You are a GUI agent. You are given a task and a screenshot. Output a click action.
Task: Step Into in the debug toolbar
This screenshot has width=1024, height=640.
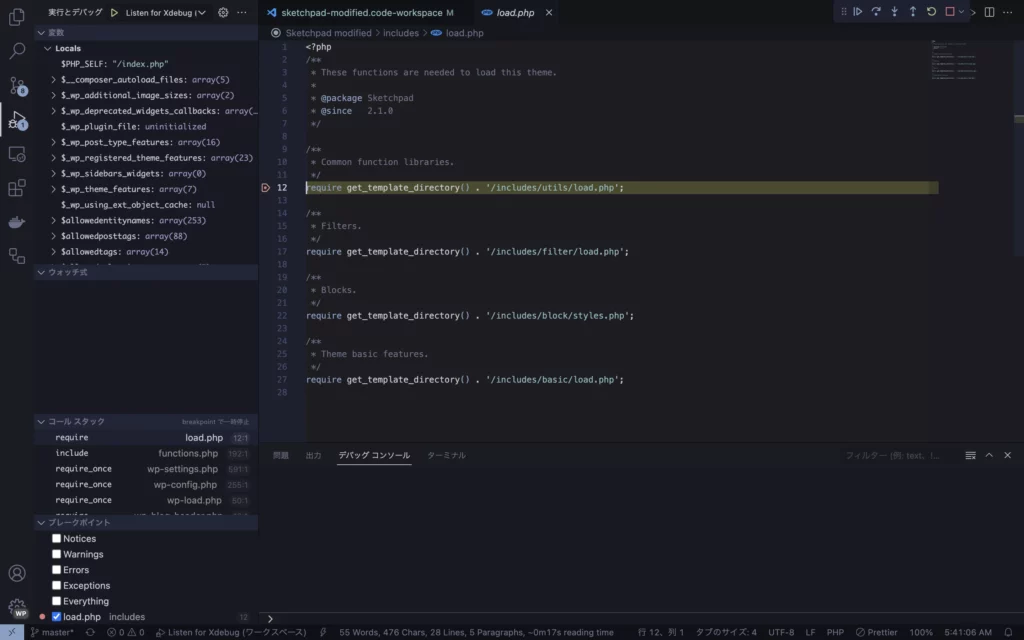[895, 12]
